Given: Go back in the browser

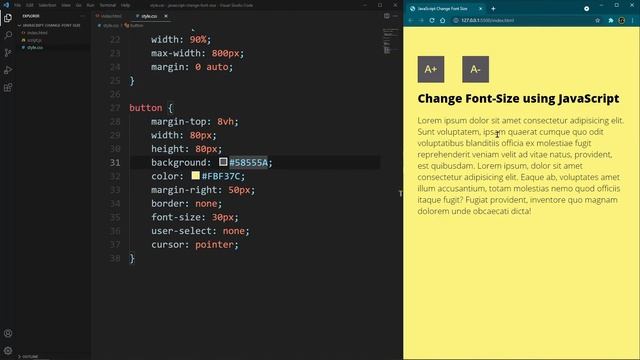Looking at the screenshot, I should (411, 20).
